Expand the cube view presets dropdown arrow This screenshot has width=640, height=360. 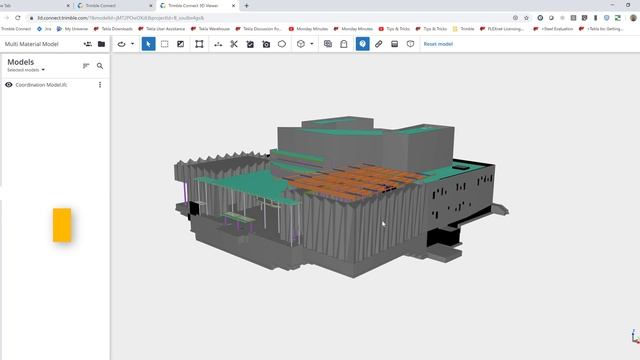[312, 44]
